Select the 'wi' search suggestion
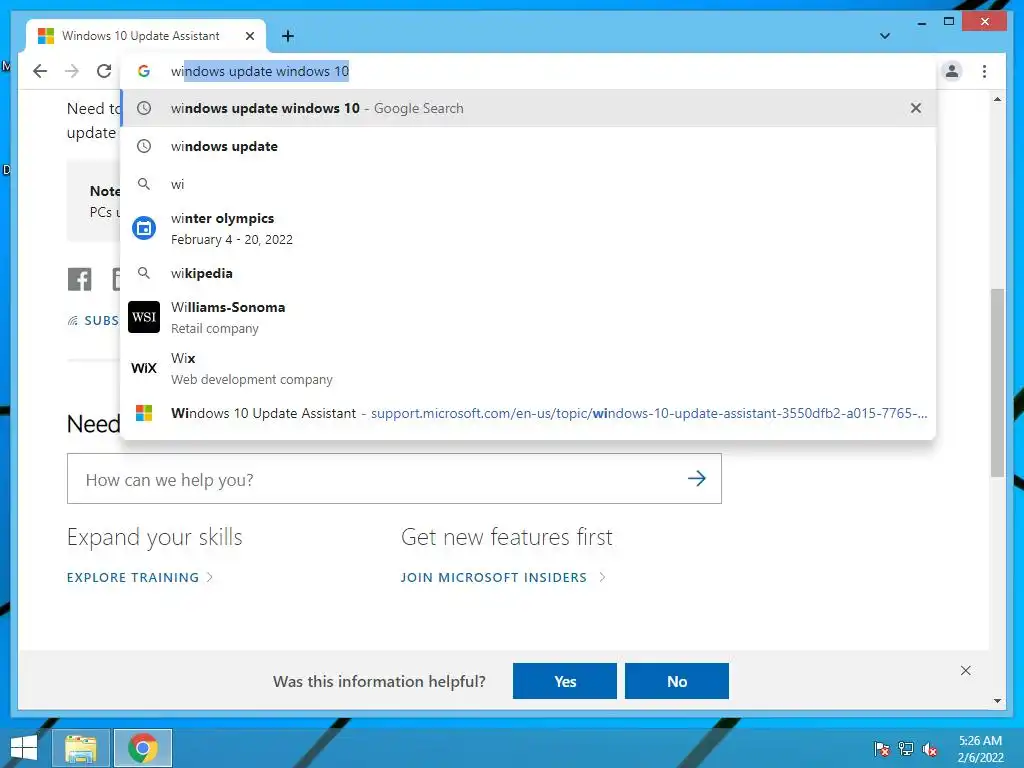The width and height of the screenshot is (1024, 768). tap(528, 184)
